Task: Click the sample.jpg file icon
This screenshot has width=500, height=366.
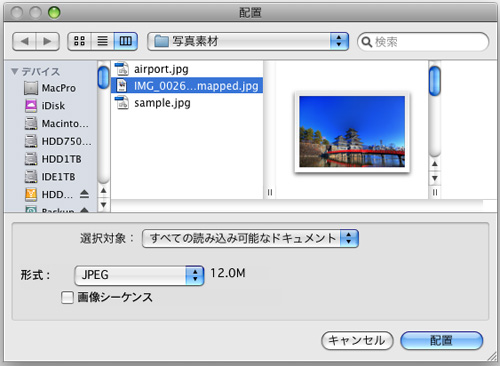Action: coord(122,103)
